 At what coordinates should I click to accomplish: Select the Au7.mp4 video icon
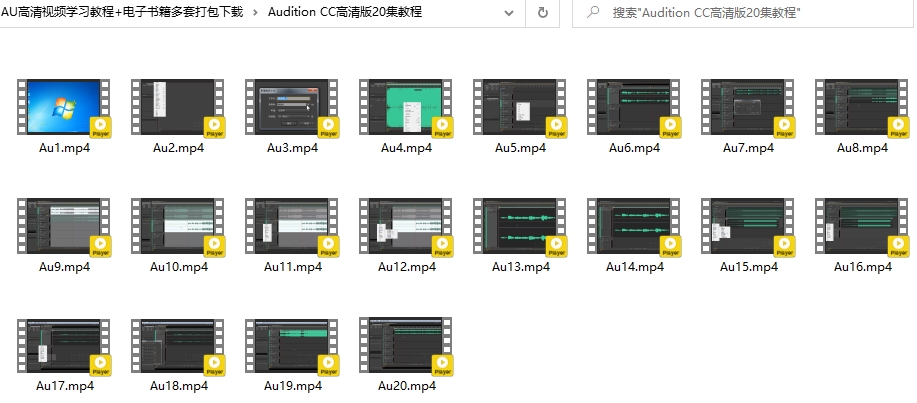click(748, 107)
